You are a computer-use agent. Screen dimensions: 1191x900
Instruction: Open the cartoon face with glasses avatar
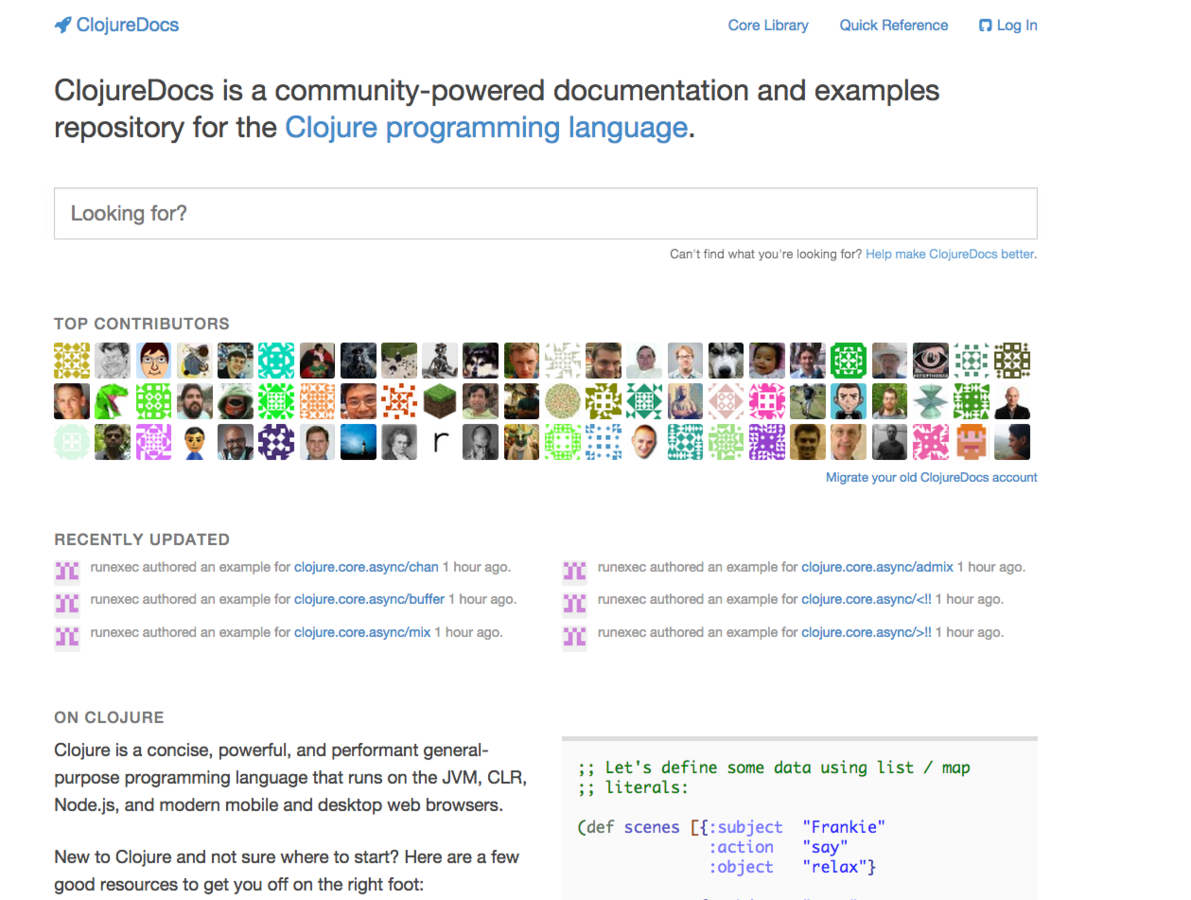pyautogui.click(x=153, y=360)
